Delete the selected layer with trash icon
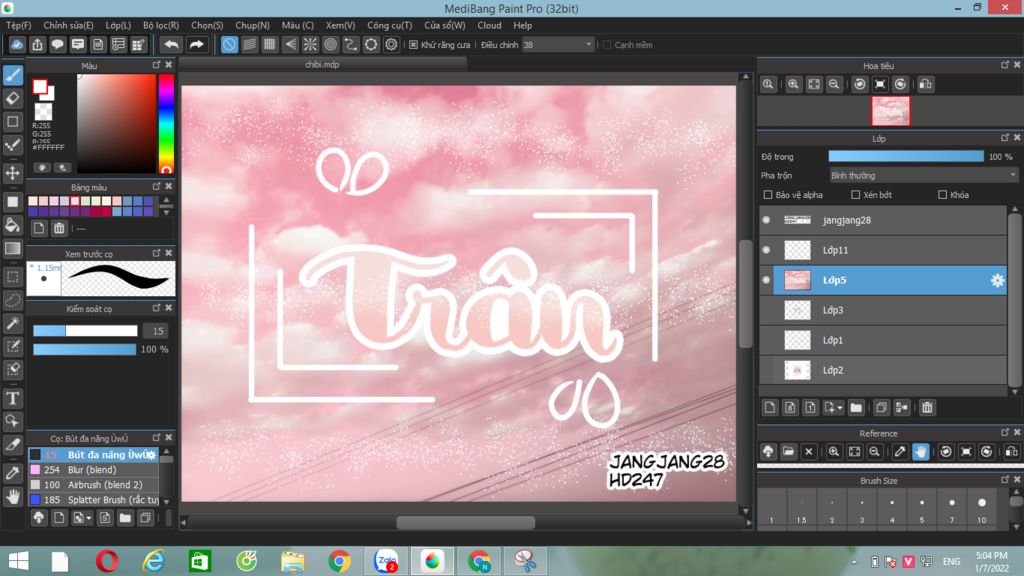 click(x=927, y=408)
